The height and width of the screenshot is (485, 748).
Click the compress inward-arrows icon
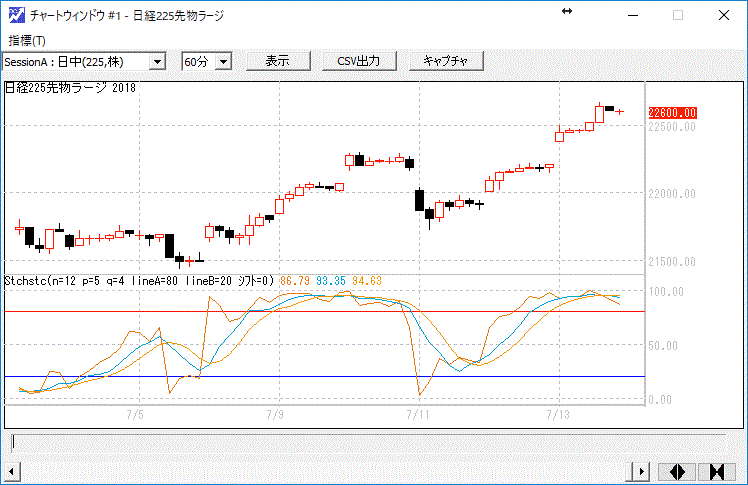pyautogui.click(x=717, y=472)
